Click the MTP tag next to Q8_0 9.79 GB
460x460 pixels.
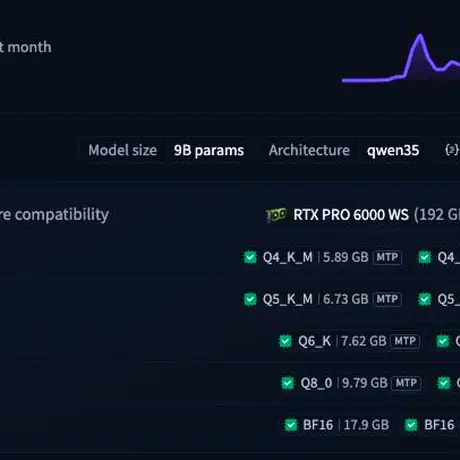(406, 383)
